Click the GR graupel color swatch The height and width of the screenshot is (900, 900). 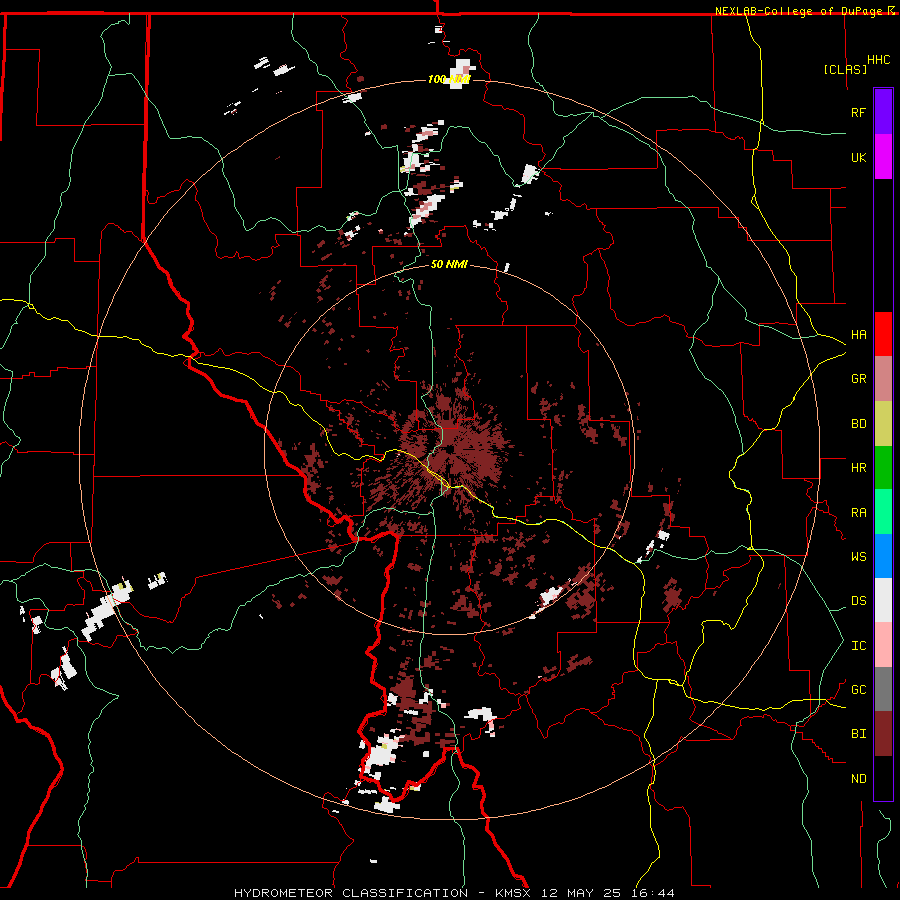point(883,379)
